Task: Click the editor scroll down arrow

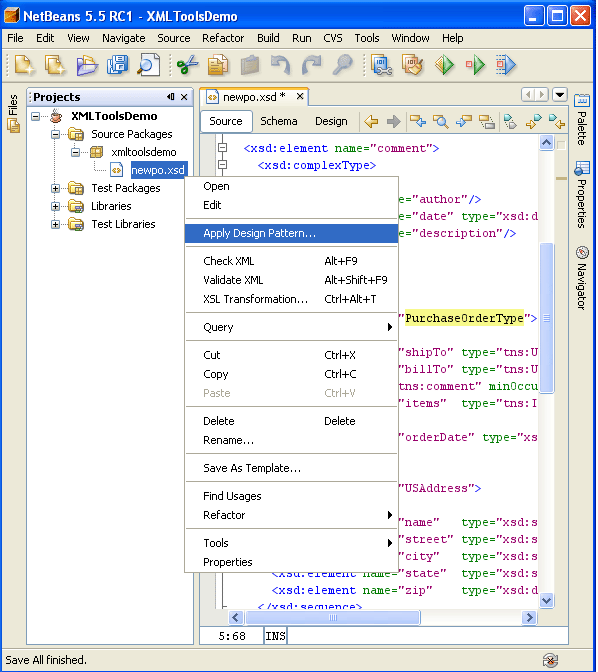Action: [547, 600]
